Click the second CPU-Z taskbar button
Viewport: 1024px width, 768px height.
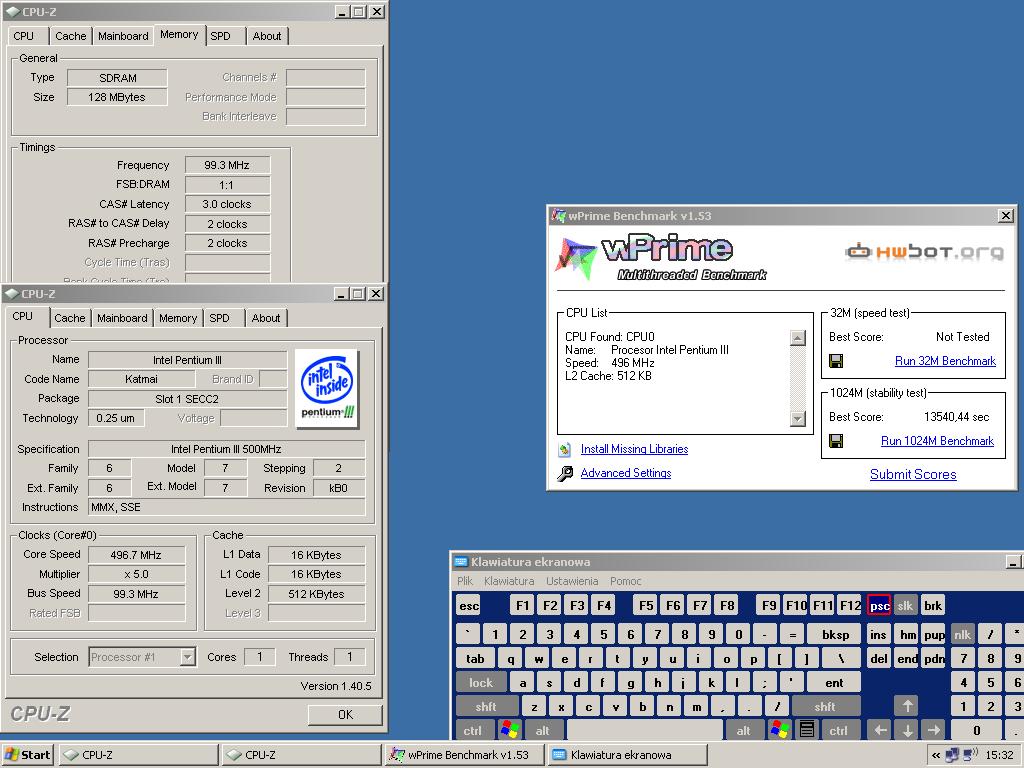tap(301, 755)
